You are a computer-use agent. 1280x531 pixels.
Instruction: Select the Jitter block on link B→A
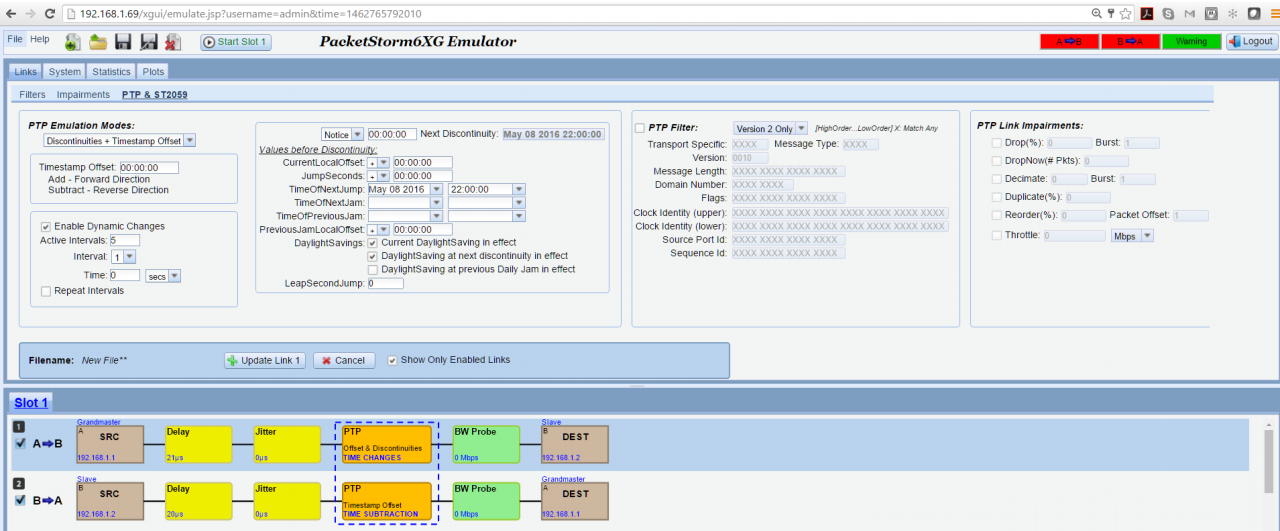pos(287,501)
